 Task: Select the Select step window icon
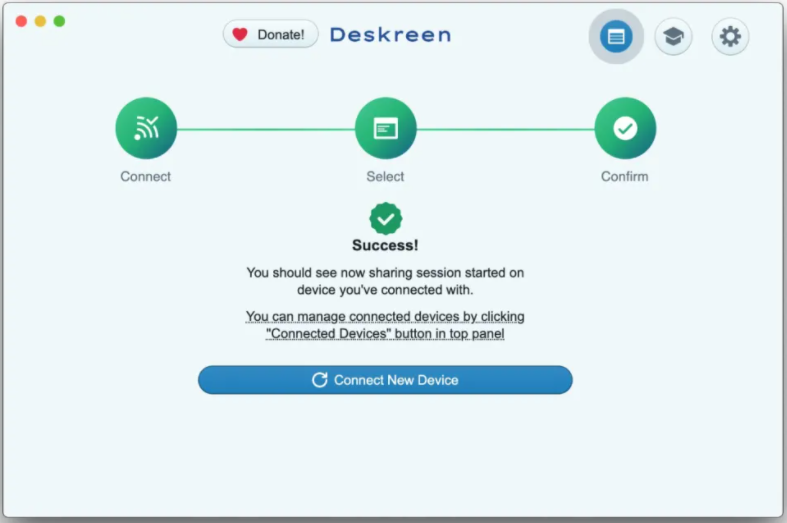click(385, 128)
